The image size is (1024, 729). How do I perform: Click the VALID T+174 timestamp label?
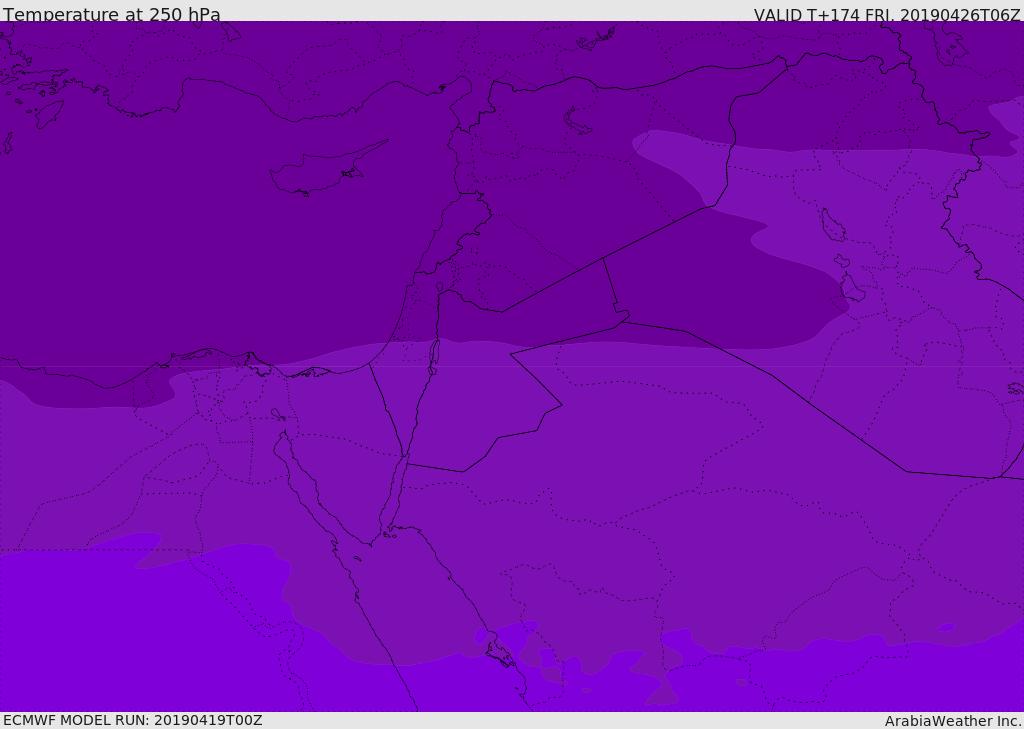(x=886, y=15)
